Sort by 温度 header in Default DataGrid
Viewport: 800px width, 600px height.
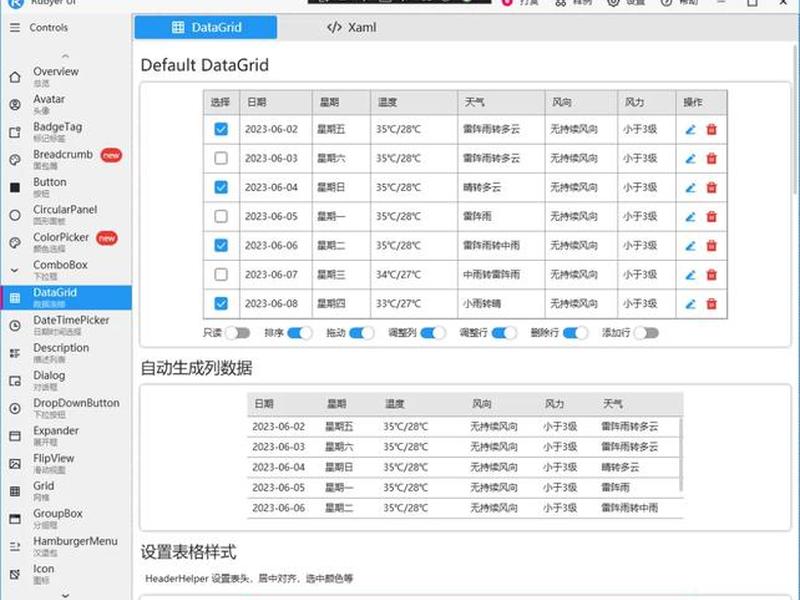(x=414, y=103)
